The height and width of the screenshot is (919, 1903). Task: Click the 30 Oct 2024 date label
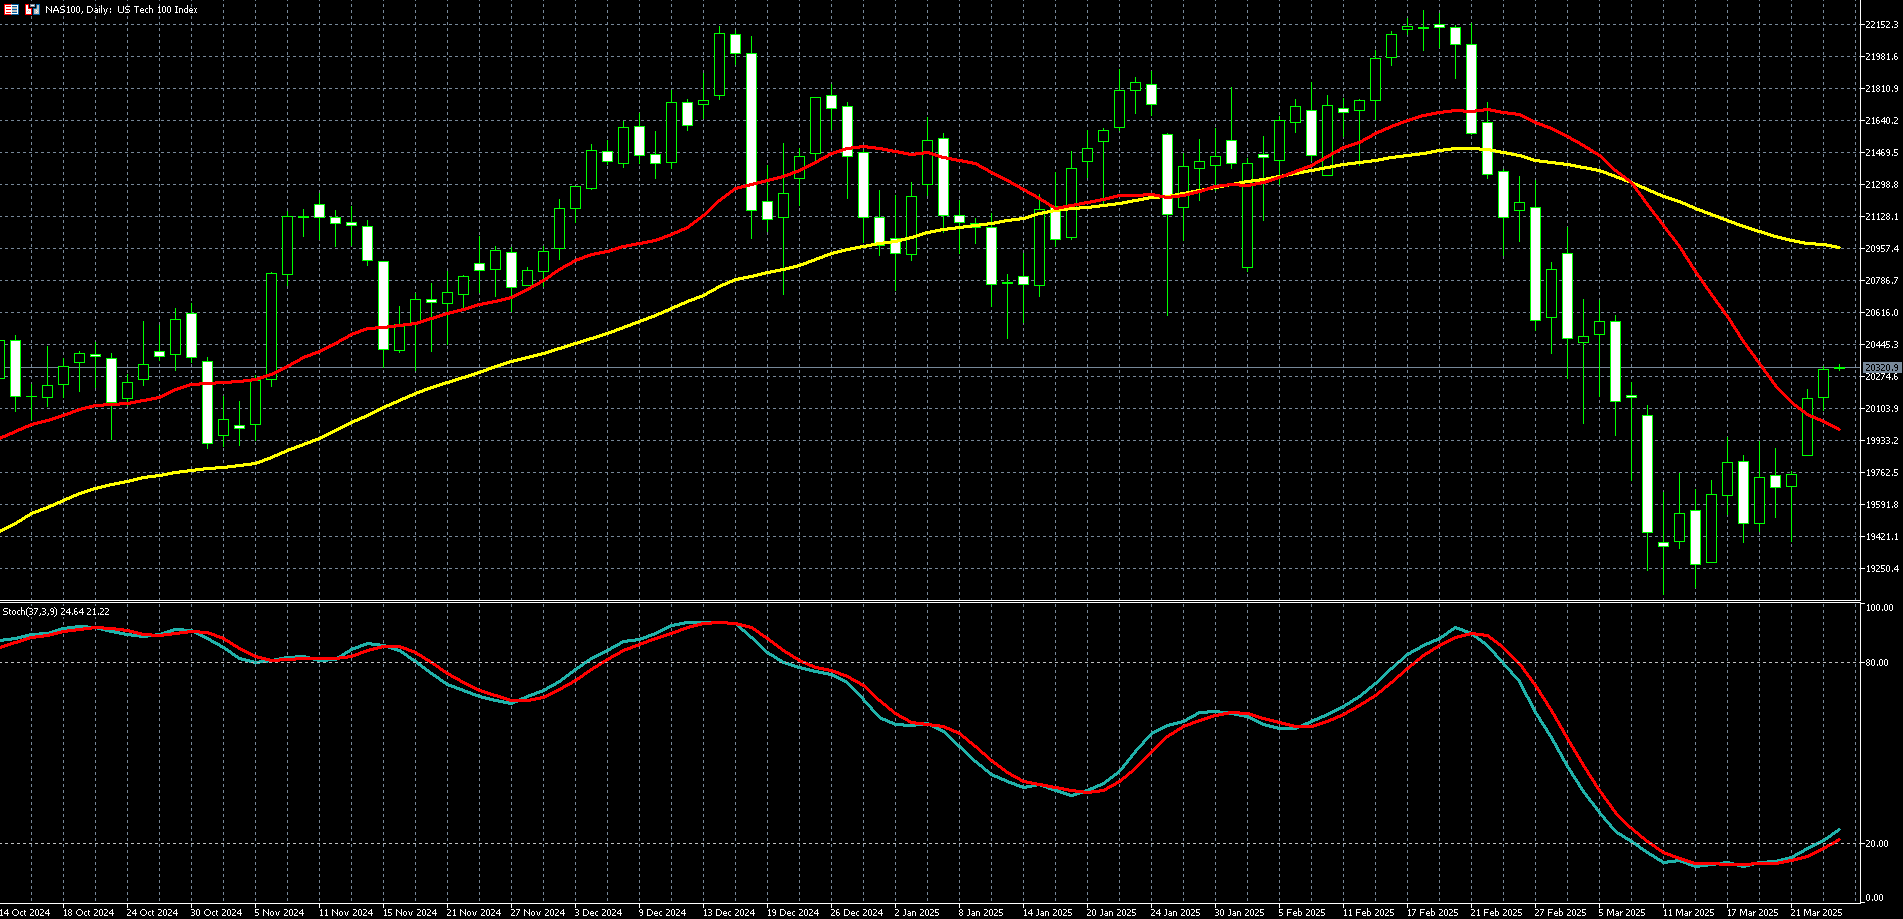click(216, 913)
